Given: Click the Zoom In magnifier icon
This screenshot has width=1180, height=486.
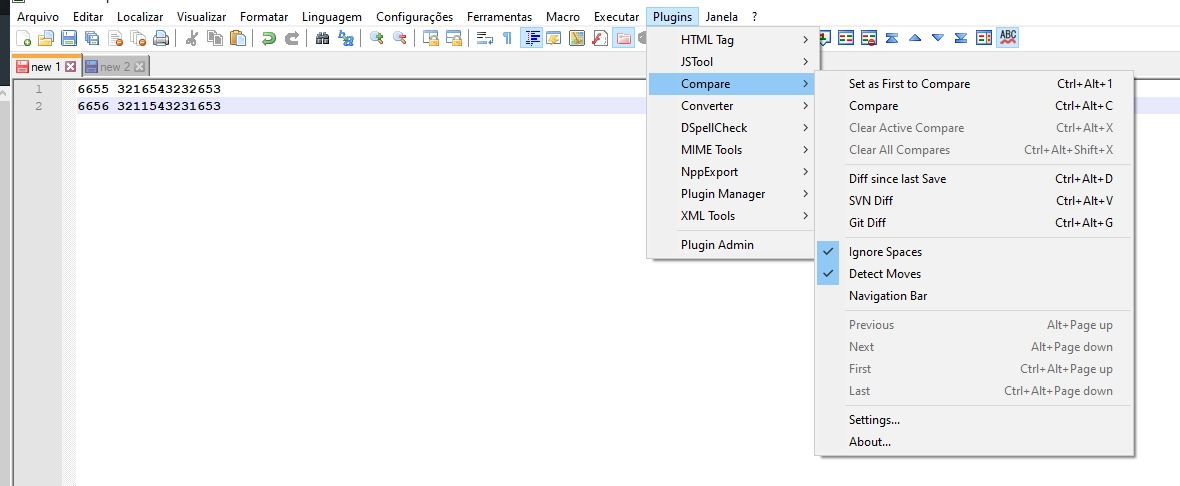Looking at the screenshot, I should point(377,39).
